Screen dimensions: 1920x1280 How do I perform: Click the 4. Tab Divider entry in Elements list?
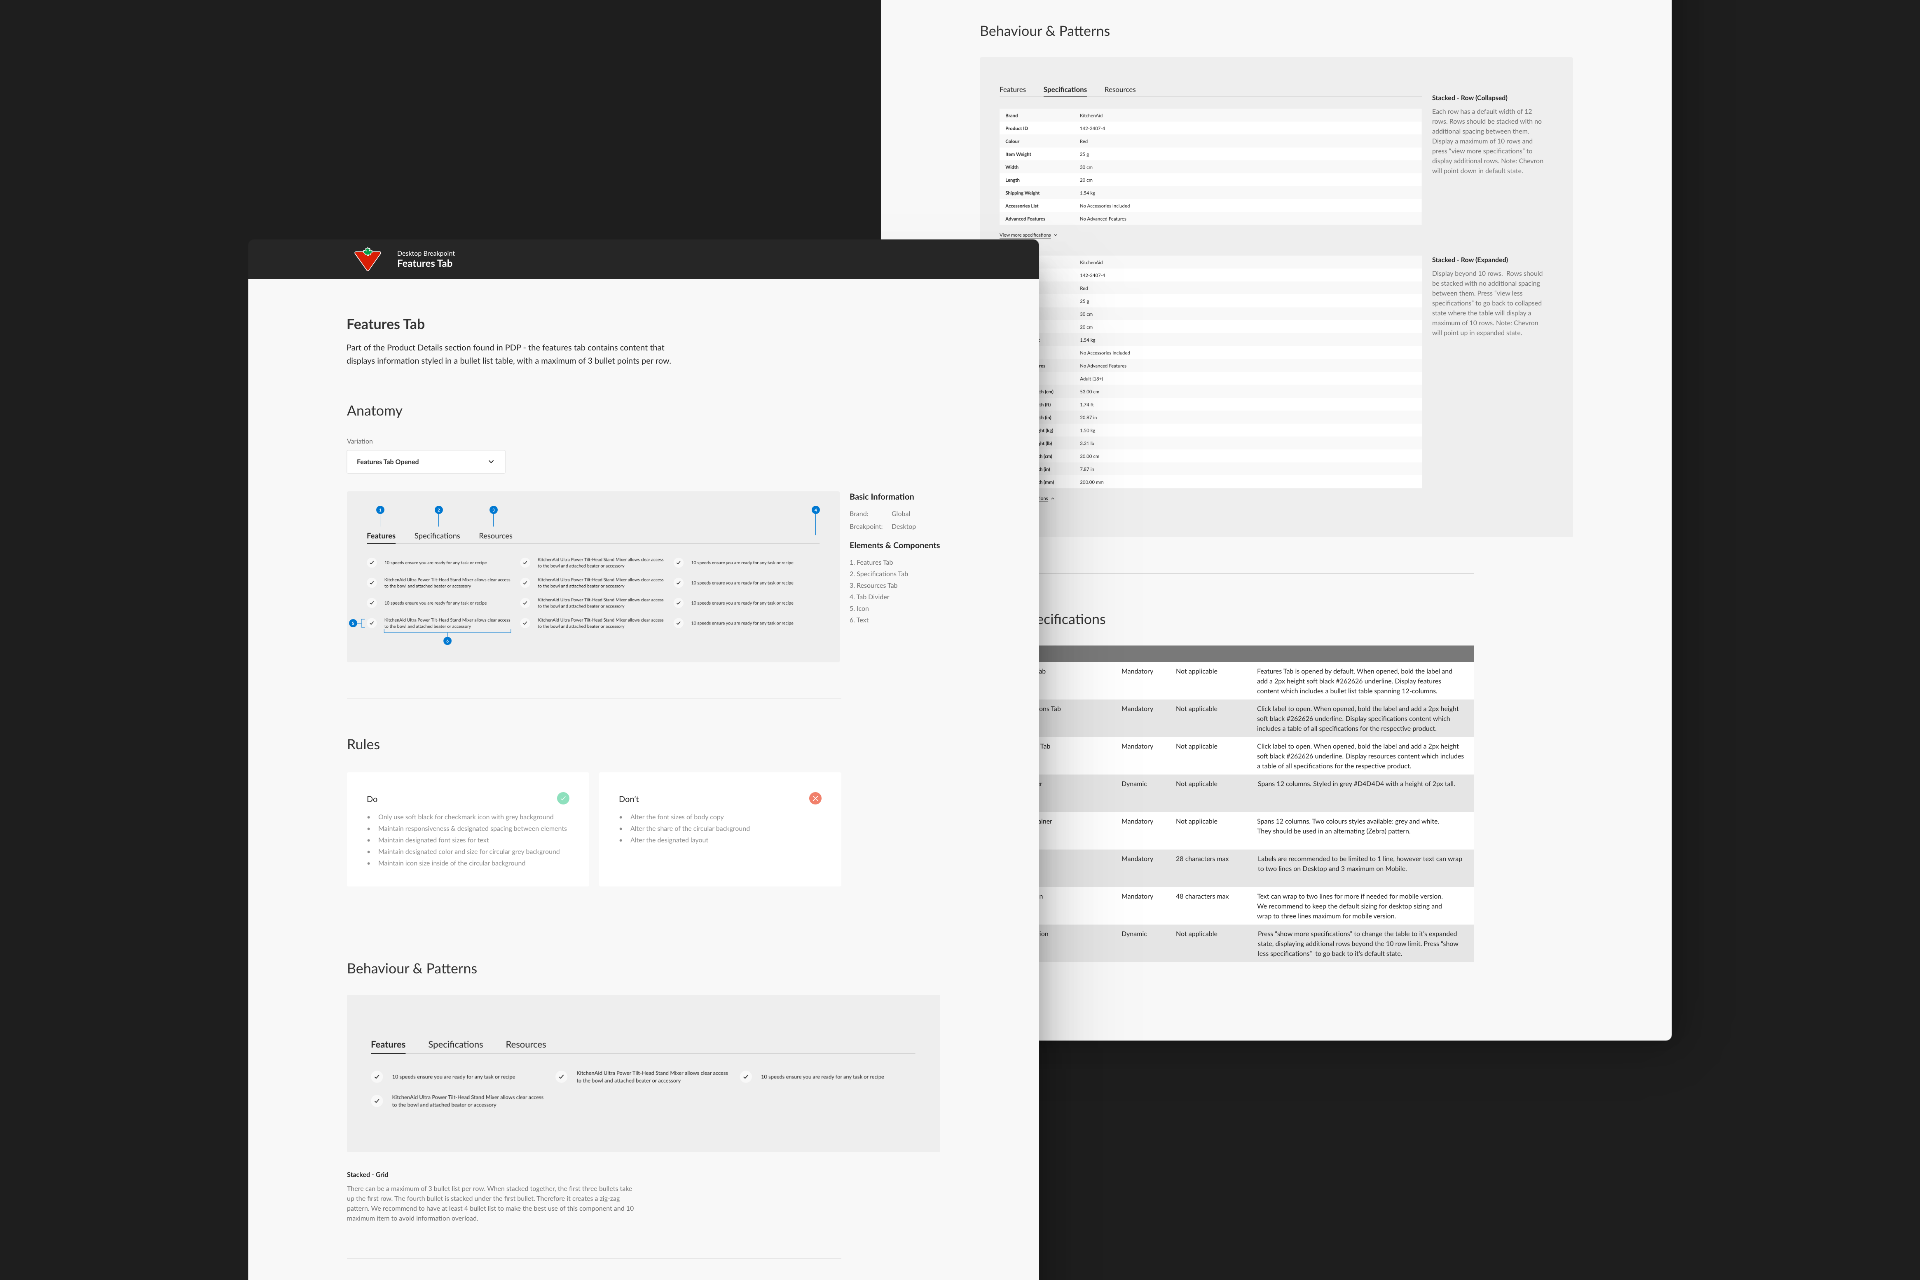coord(869,597)
